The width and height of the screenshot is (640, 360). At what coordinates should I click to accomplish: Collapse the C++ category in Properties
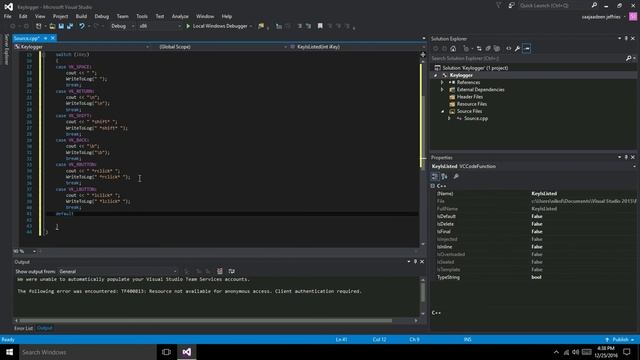tap(433, 186)
